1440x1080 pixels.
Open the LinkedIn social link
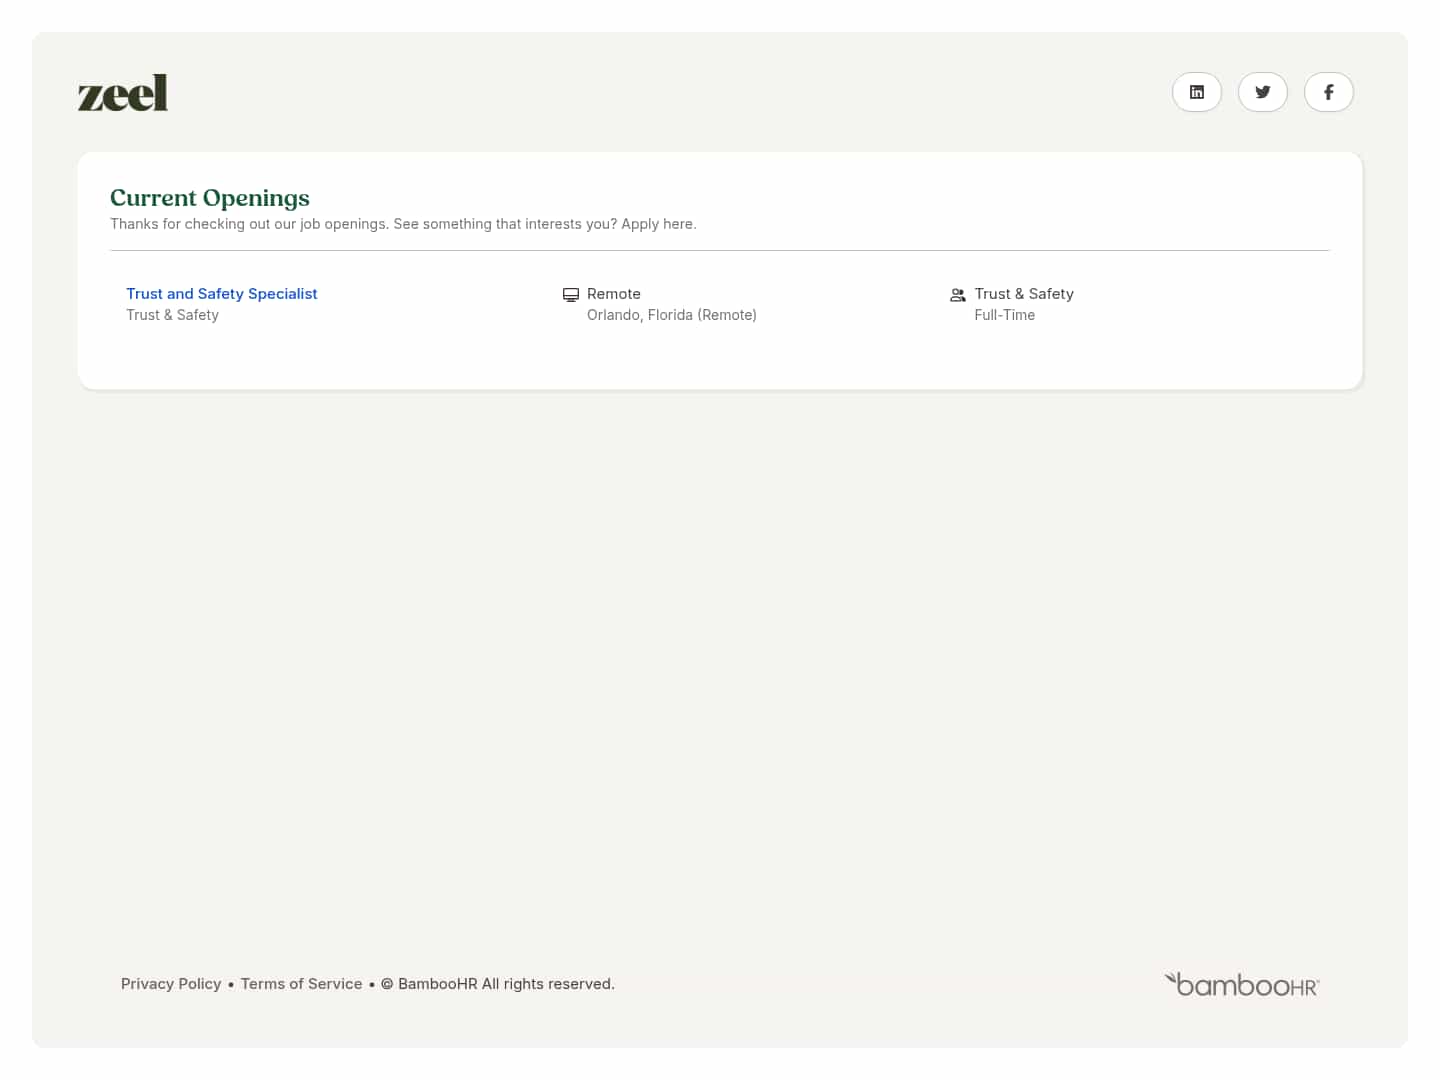(1197, 92)
